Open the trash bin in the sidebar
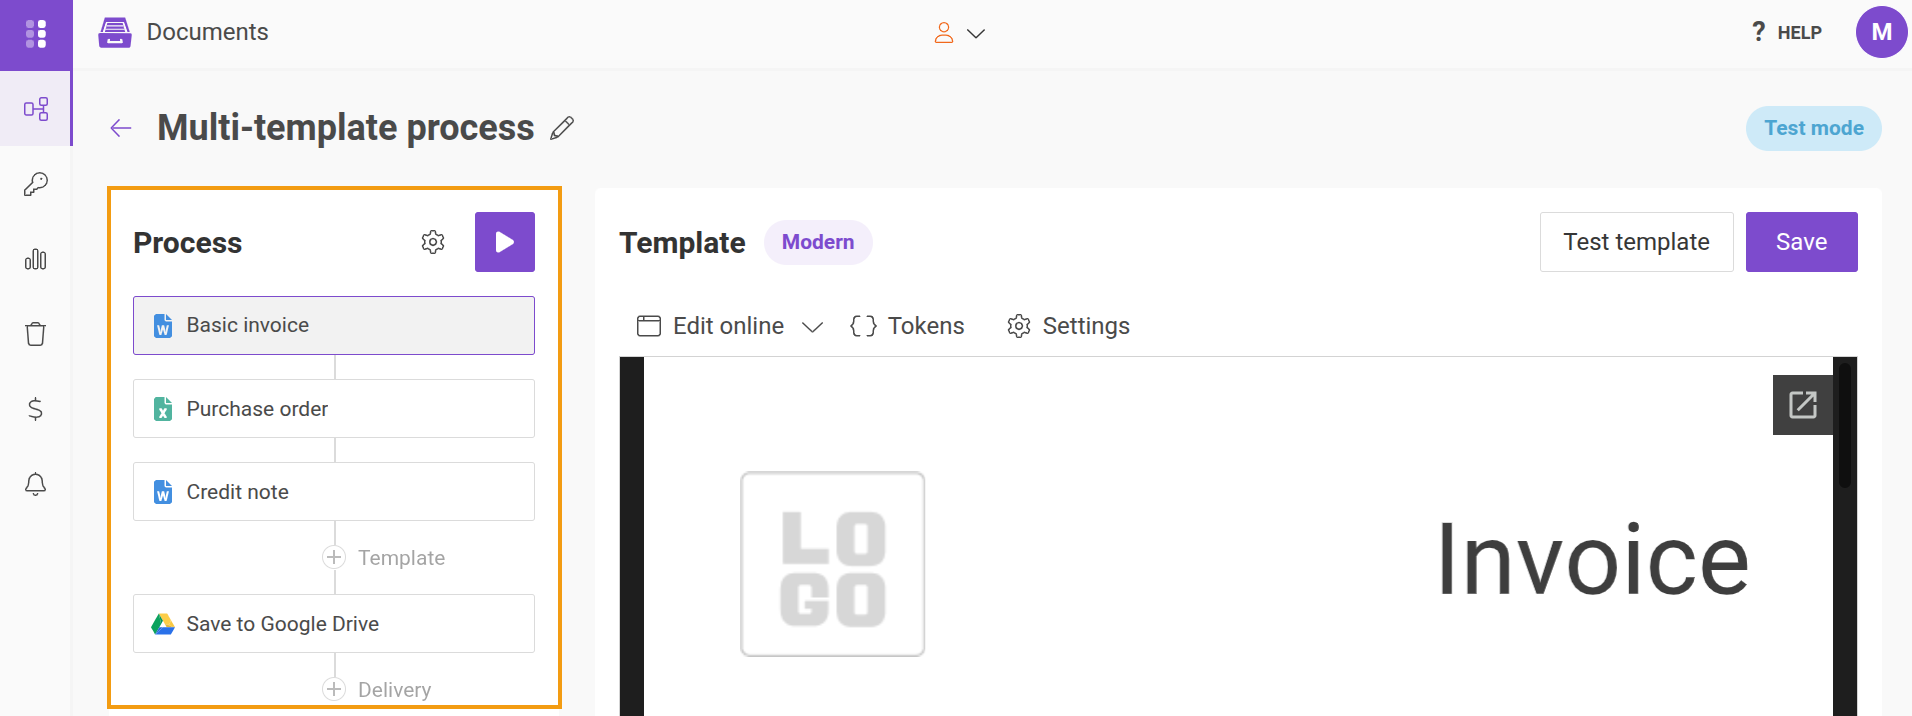Screen dimensions: 1912x716 36,334
